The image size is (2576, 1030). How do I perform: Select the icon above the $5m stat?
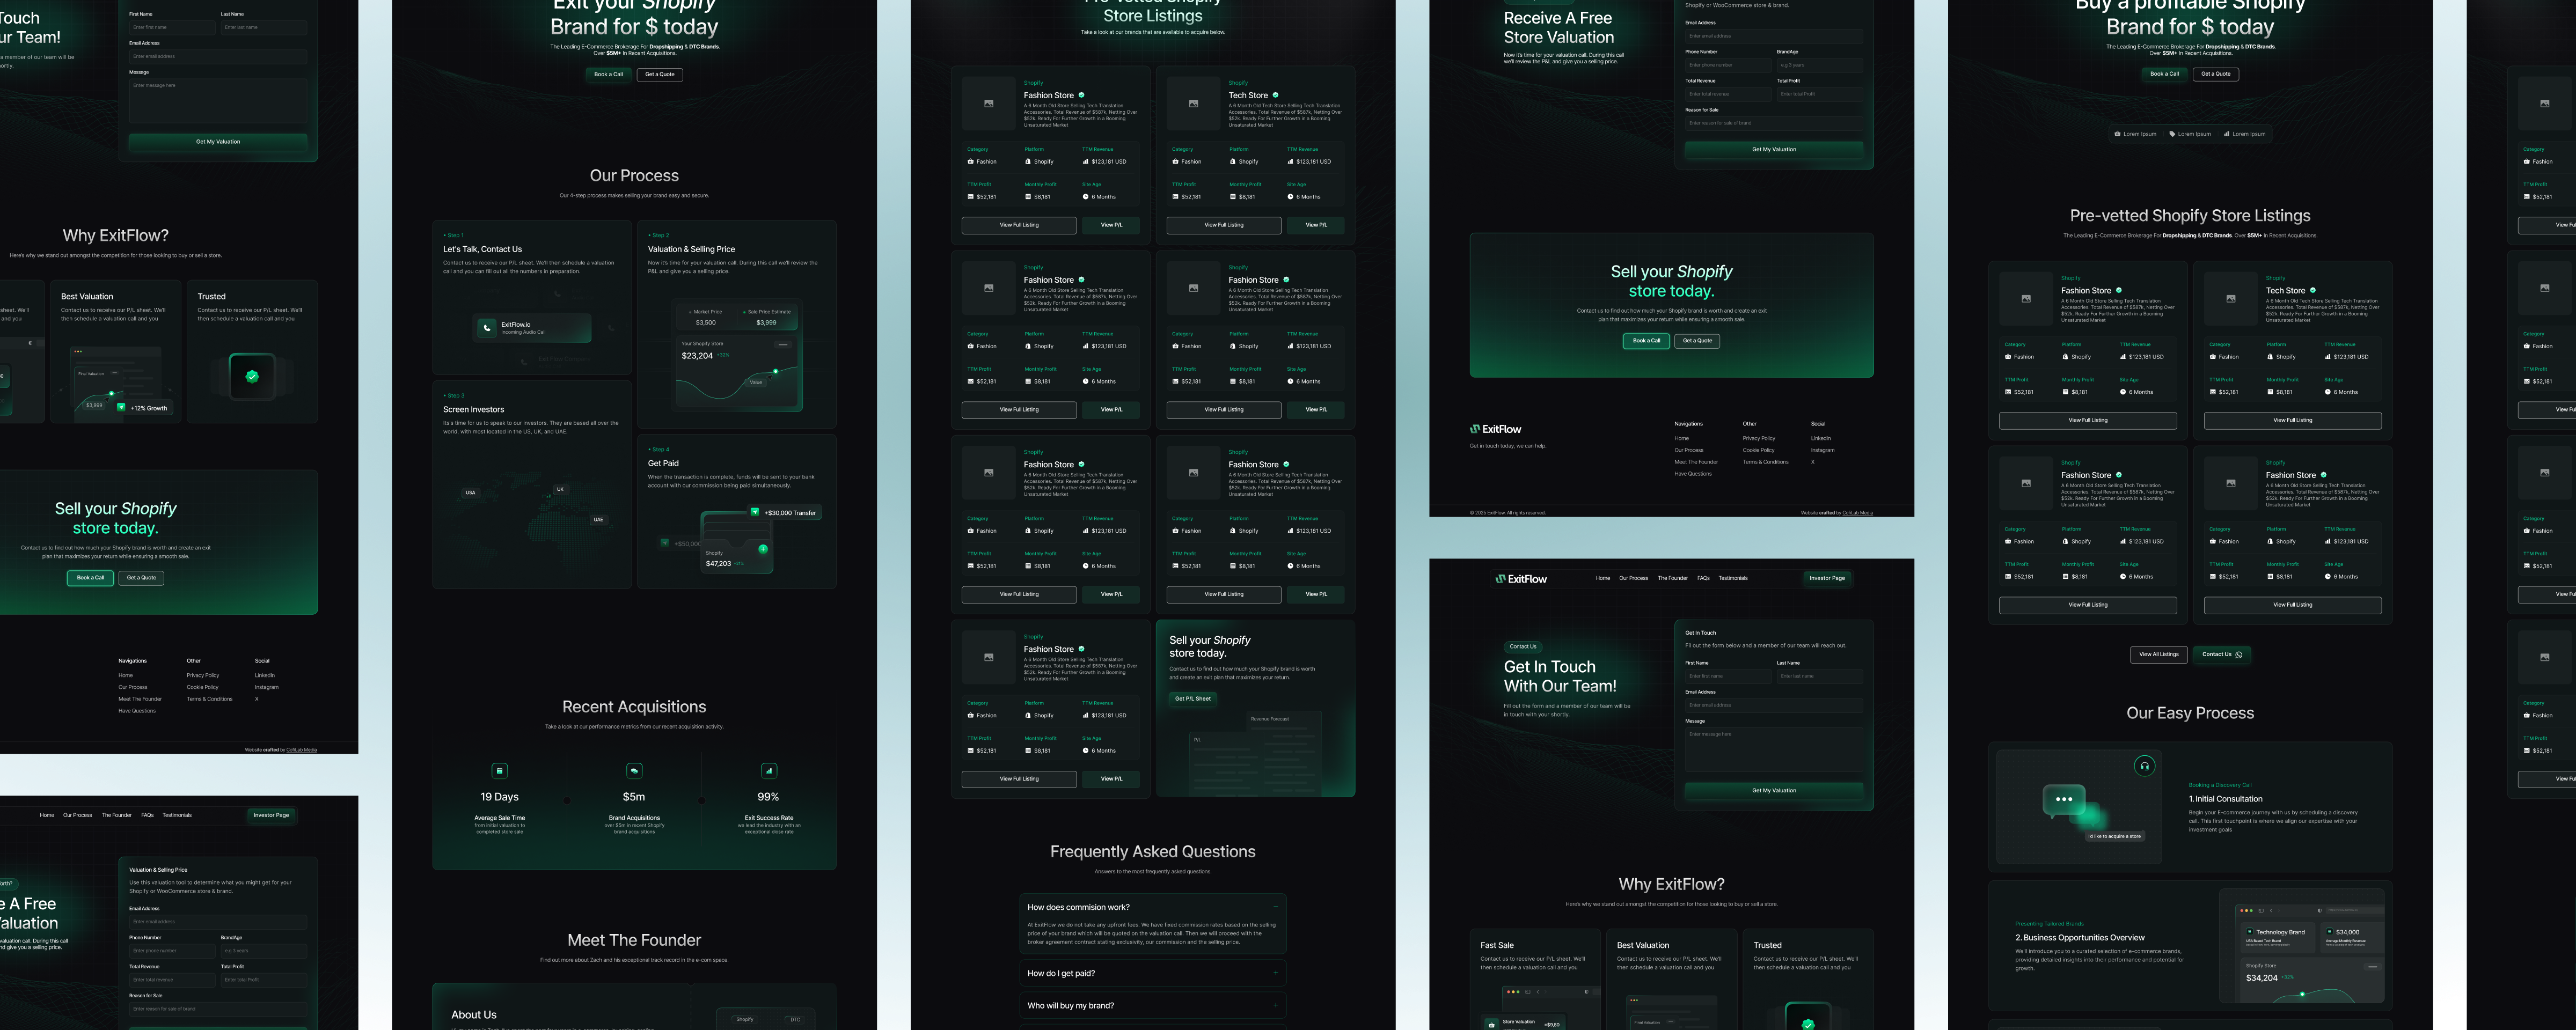[634, 771]
